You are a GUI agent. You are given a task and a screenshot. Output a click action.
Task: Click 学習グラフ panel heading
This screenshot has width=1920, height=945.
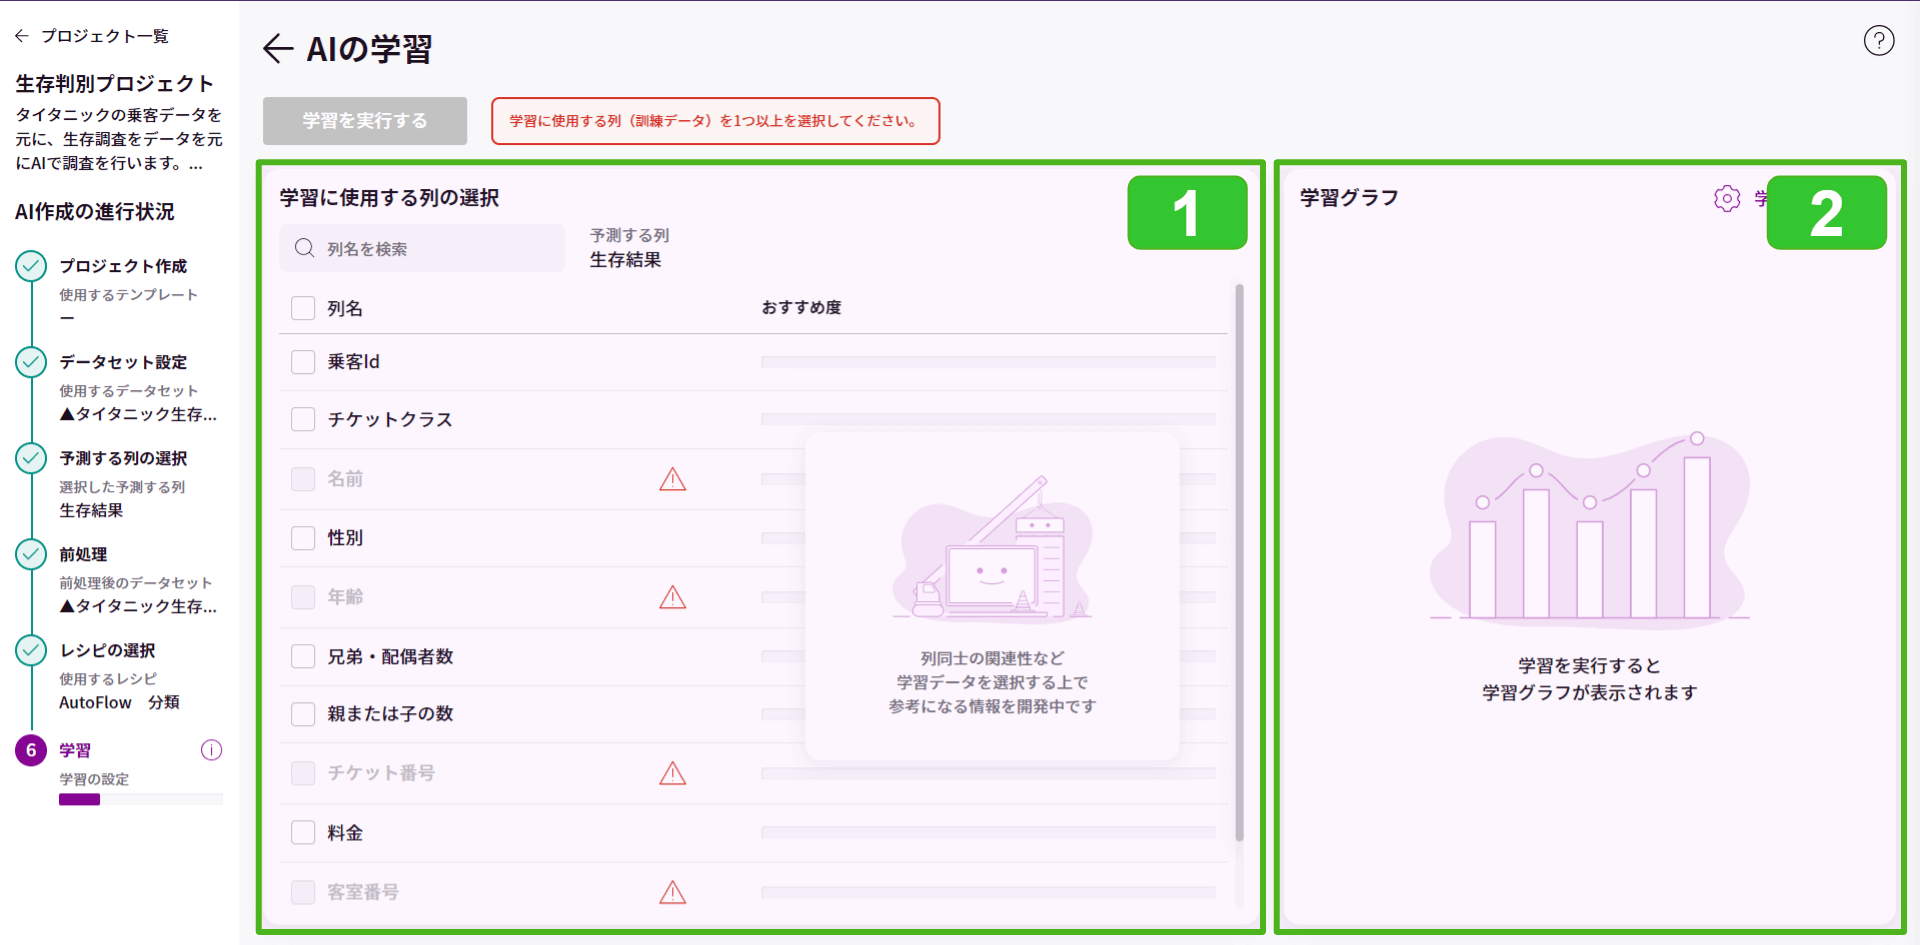click(1349, 198)
